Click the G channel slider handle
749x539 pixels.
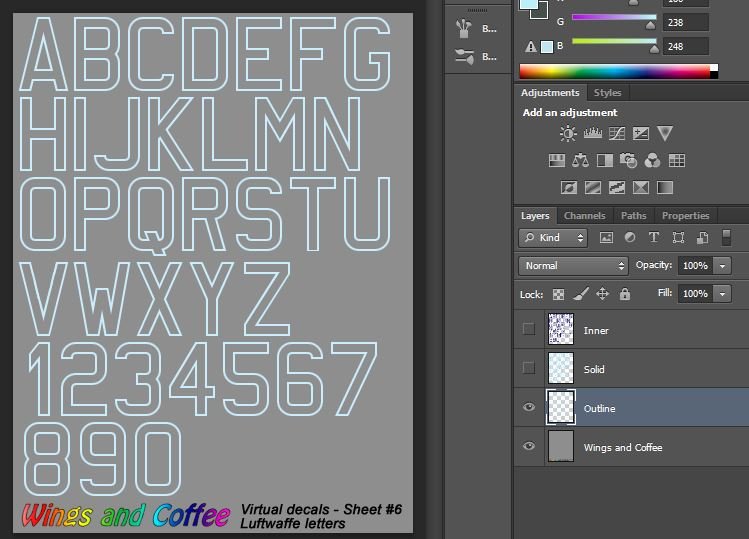click(x=650, y=26)
